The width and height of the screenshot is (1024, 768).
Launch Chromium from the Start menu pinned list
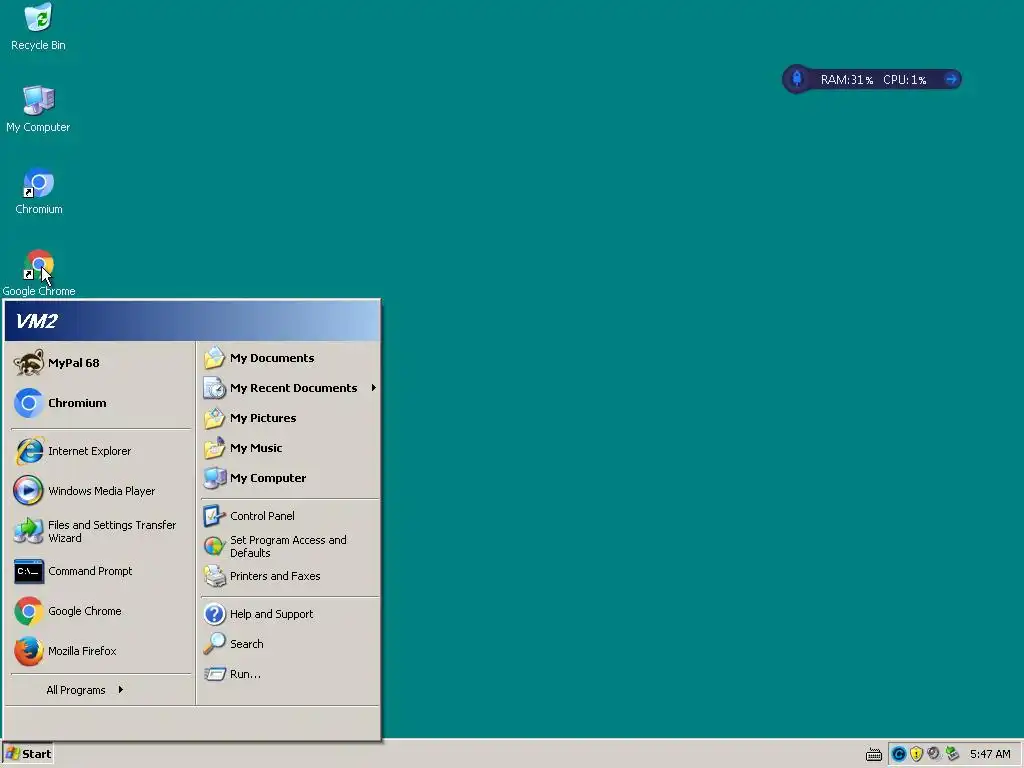tap(100, 403)
